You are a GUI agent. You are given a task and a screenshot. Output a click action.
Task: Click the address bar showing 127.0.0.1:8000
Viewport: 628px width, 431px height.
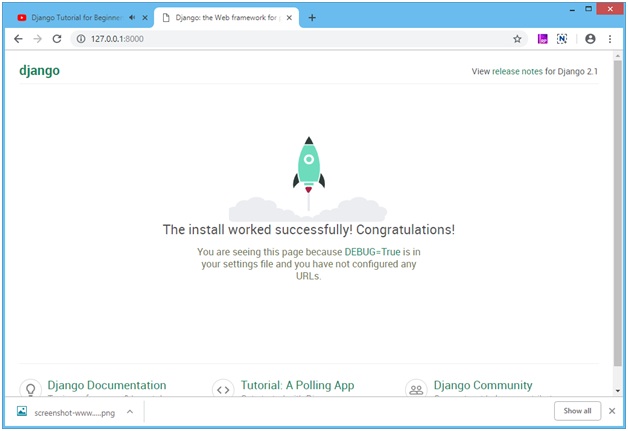298,39
